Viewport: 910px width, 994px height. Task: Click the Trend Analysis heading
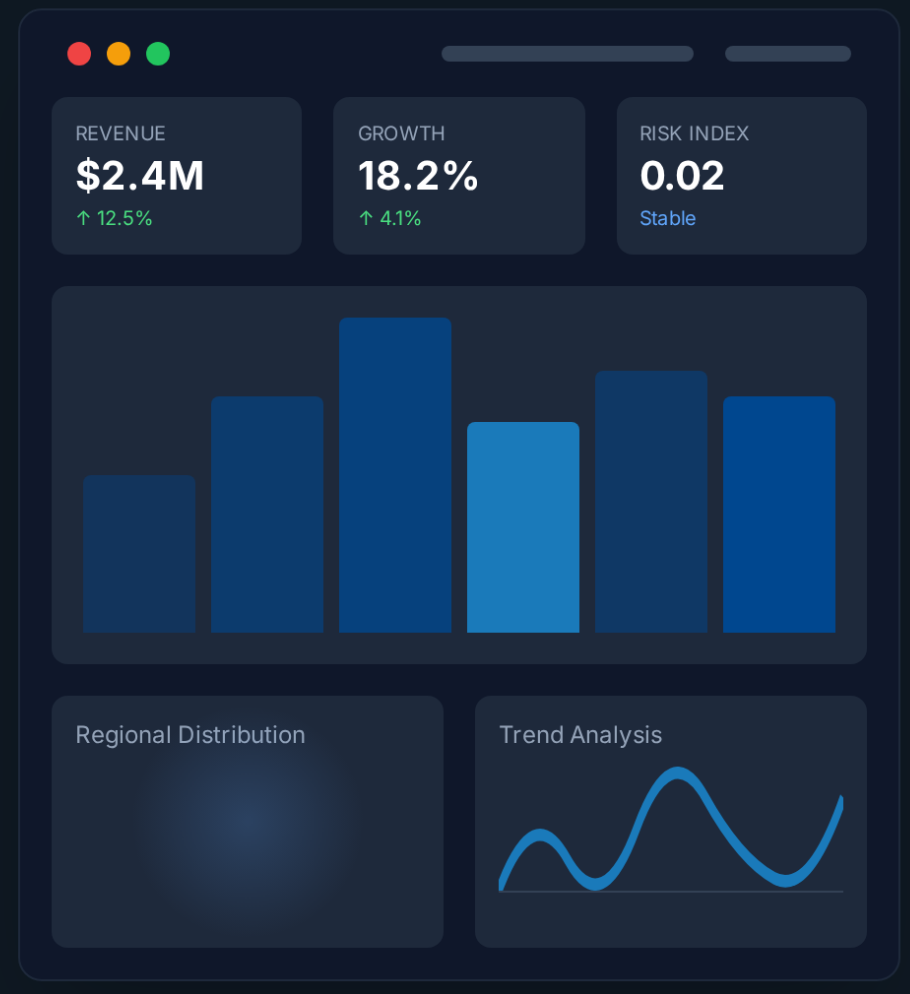coord(580,735)
